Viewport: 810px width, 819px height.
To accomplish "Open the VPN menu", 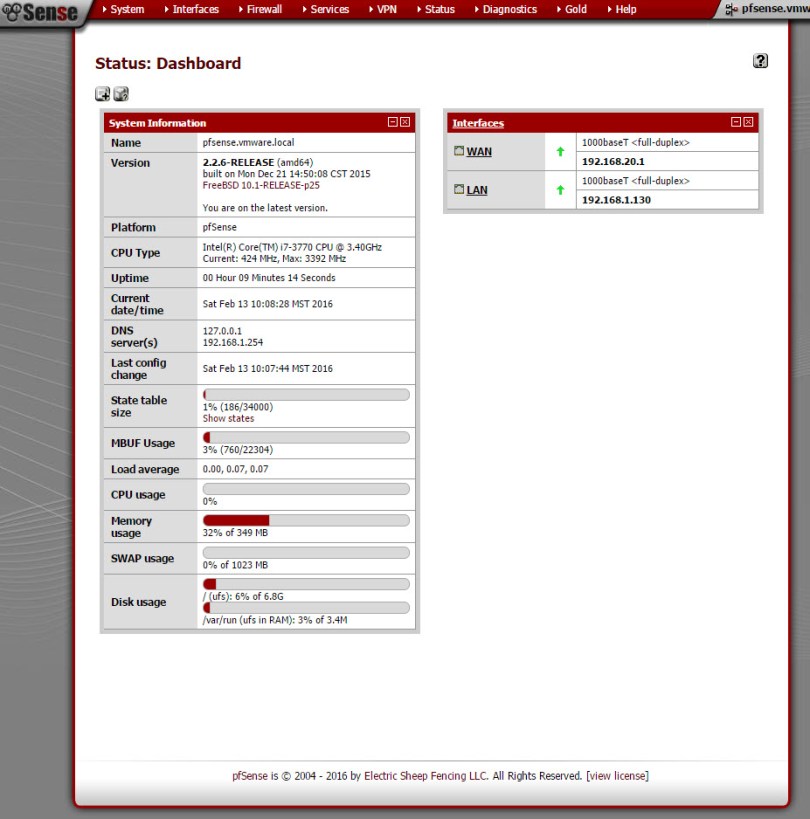I will [382, 9].
